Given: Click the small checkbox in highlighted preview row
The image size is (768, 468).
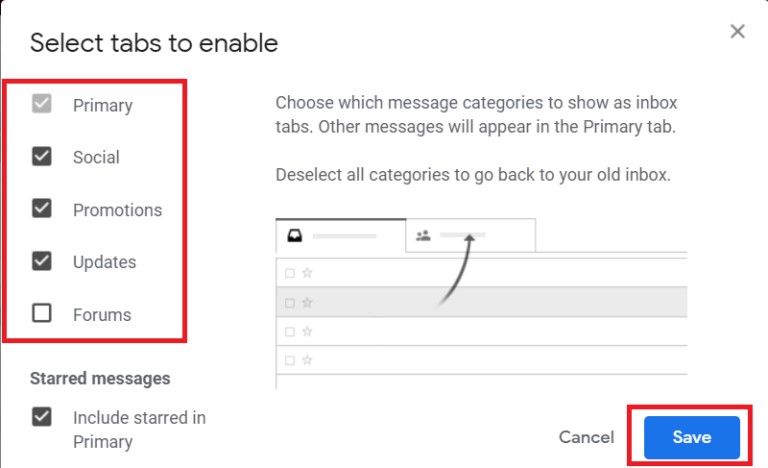Looking at the screenshot, I should [290, 302].
